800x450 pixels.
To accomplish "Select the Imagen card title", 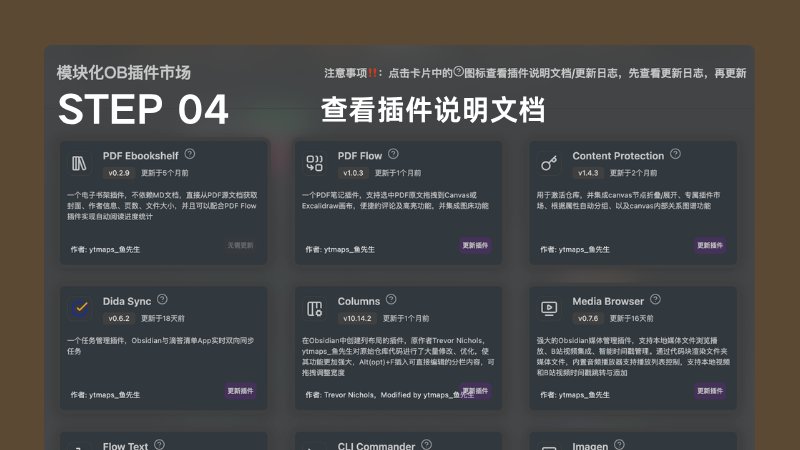I will [590, 446].
